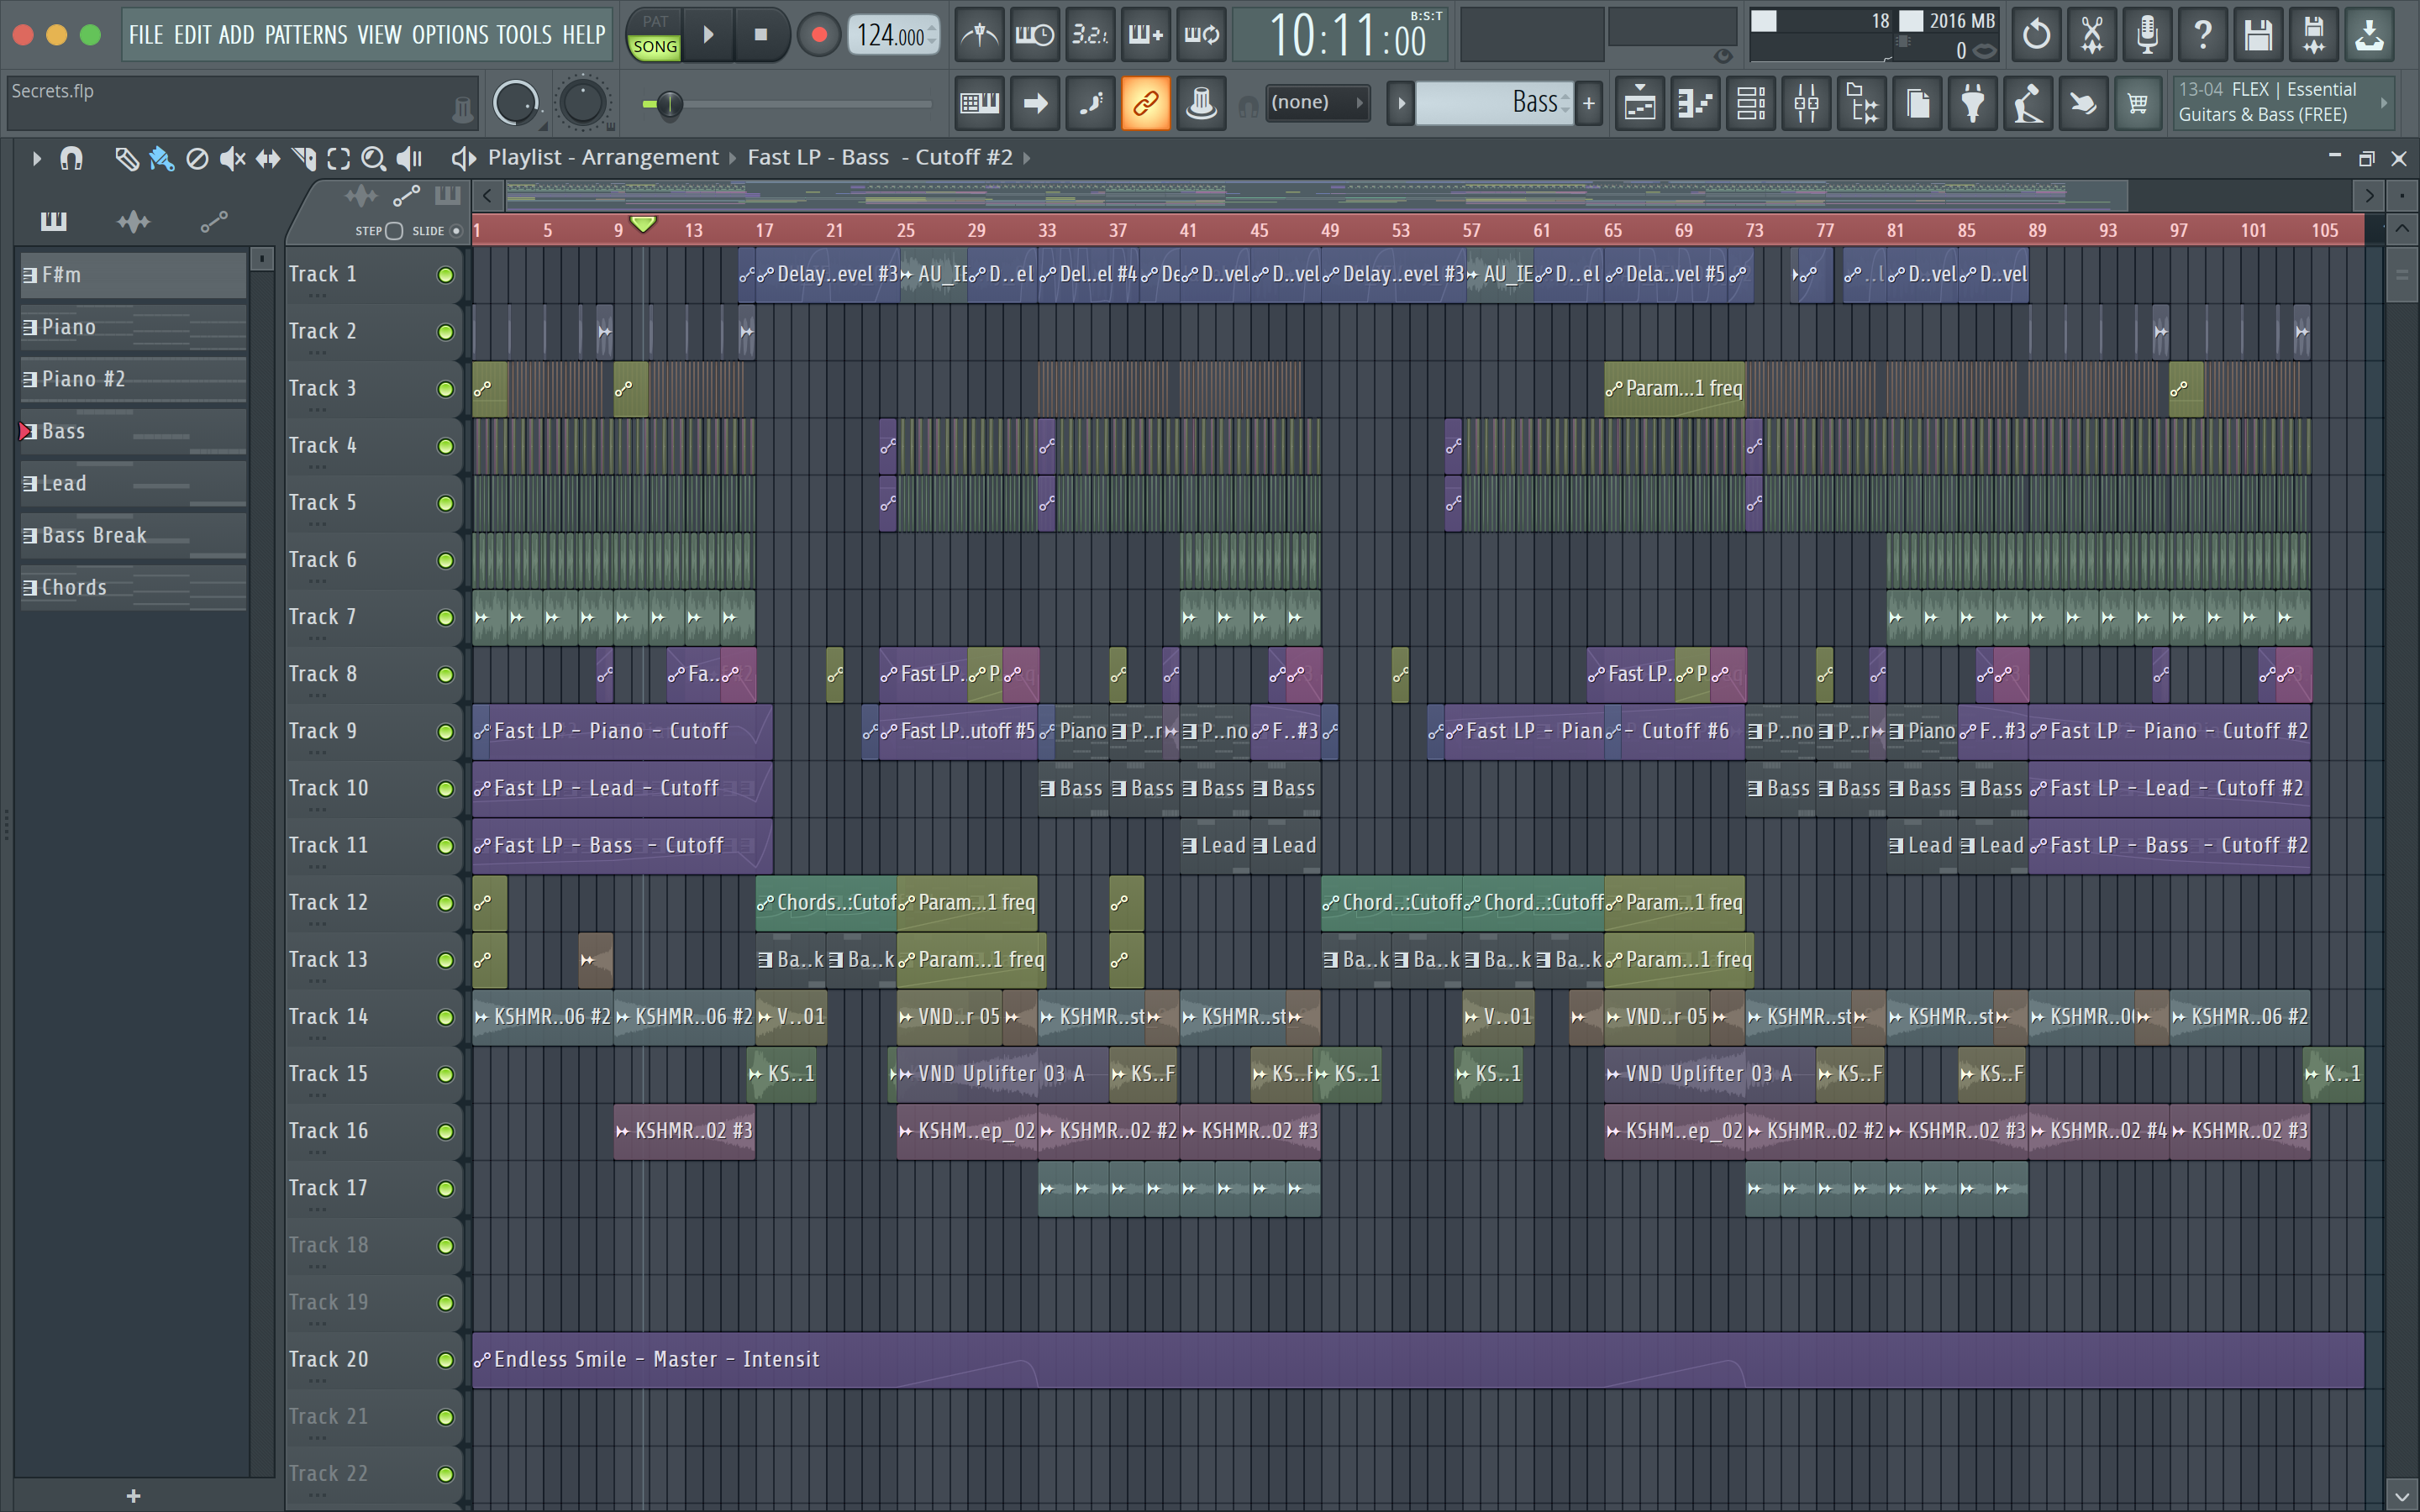2420x1512 pixels.
Task: Select the slice tool in playlist
Action: pos(303,158)
